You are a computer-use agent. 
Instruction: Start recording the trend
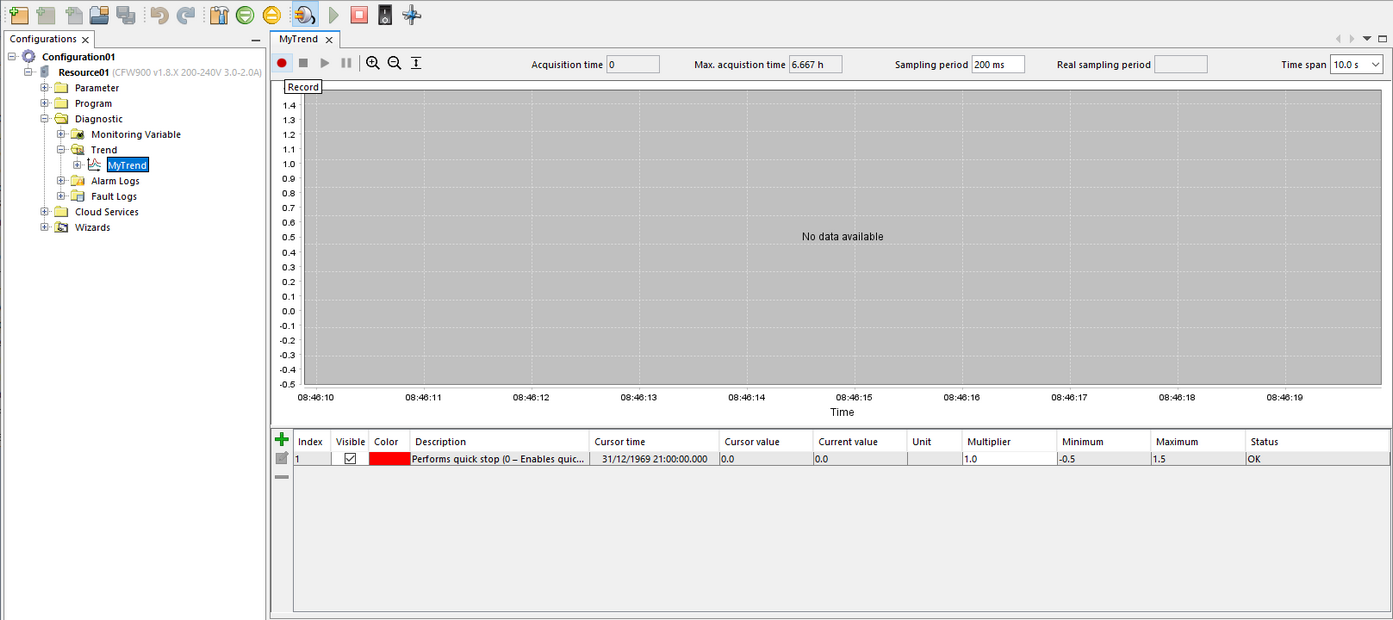[x=281, y=62]
